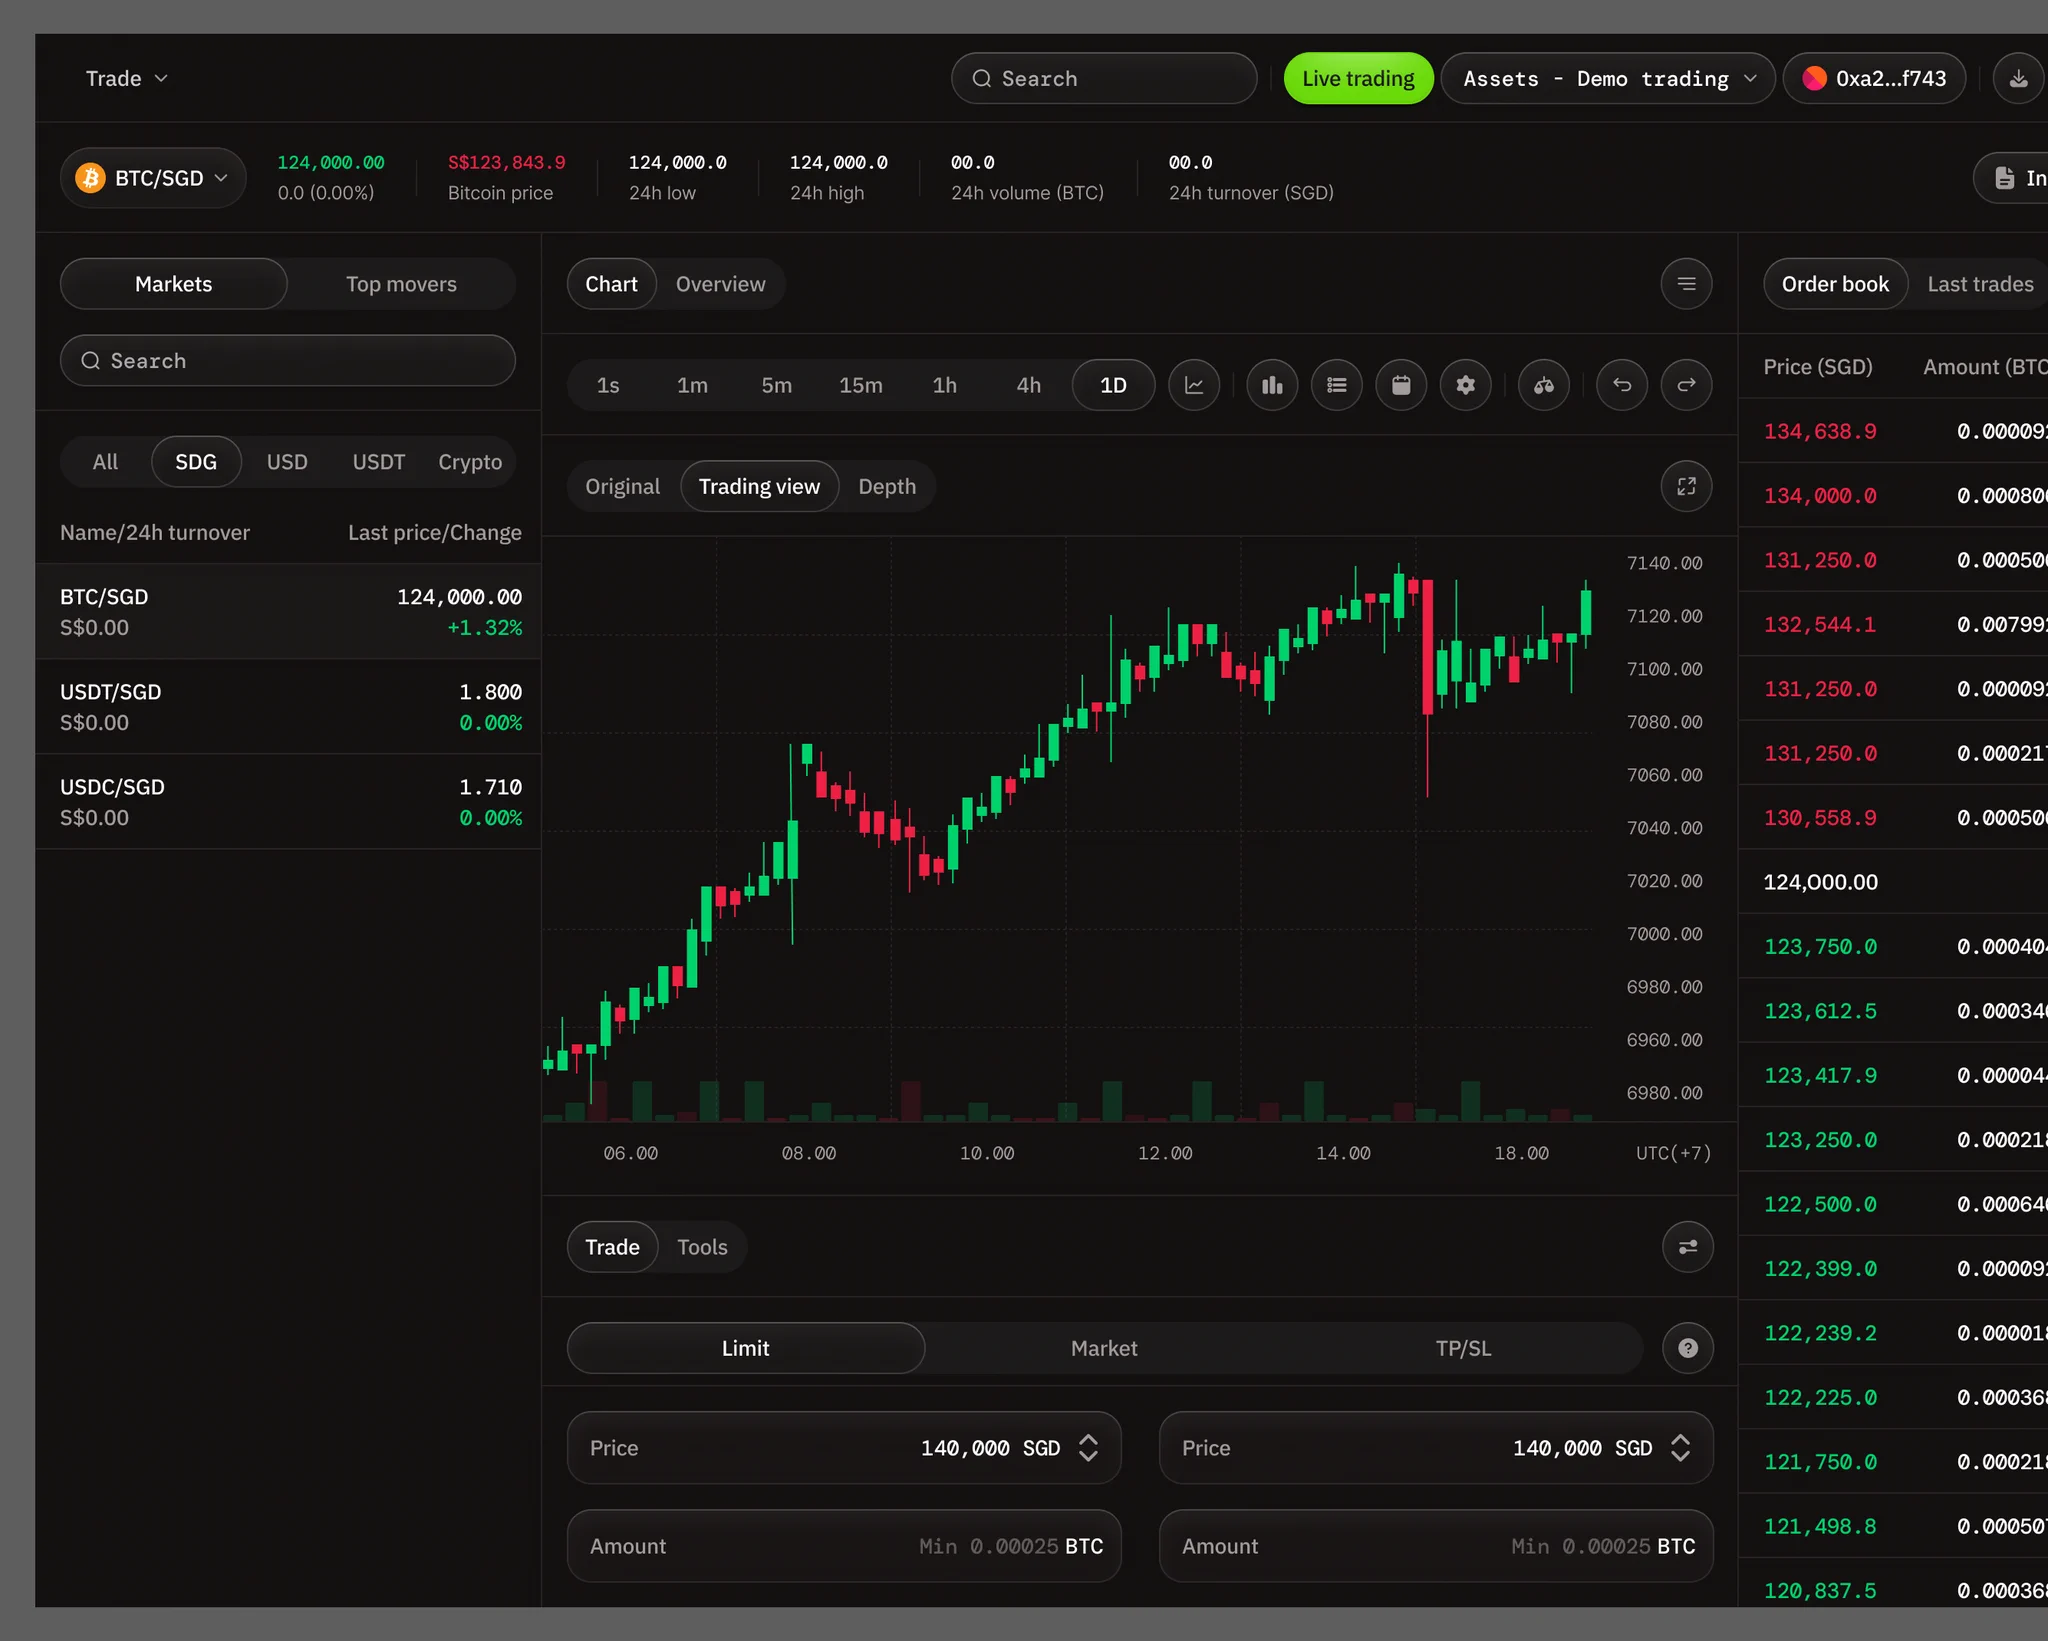Switch to Depth chart view
The height and width of the screenshot is (1641, 2048).
click(887, 486)
